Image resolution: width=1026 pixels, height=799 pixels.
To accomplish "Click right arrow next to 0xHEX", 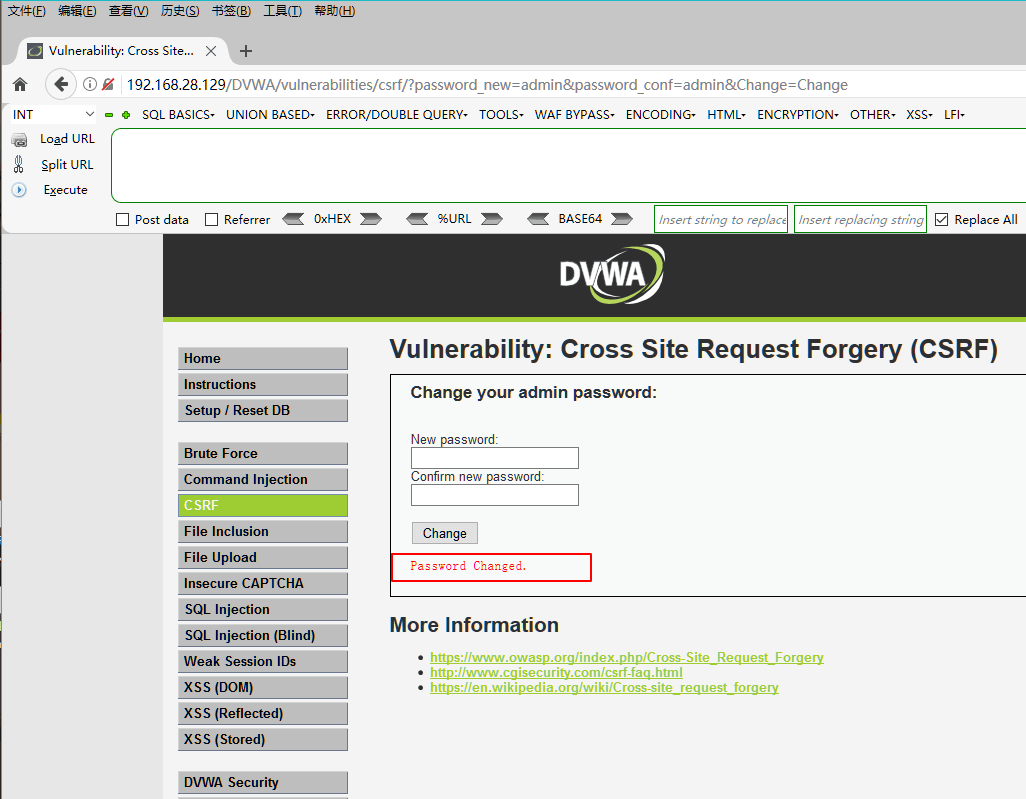I will coord(371,219).
